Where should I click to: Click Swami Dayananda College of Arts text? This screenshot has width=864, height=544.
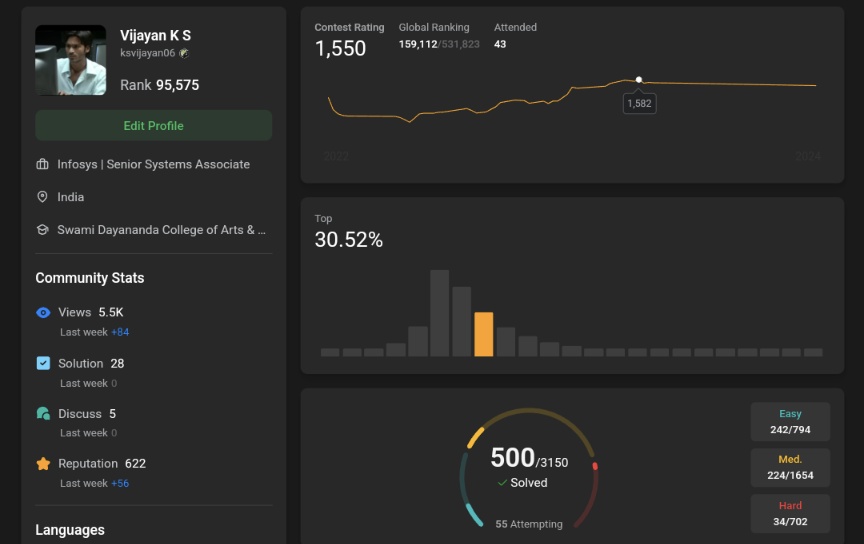(161, 230)
